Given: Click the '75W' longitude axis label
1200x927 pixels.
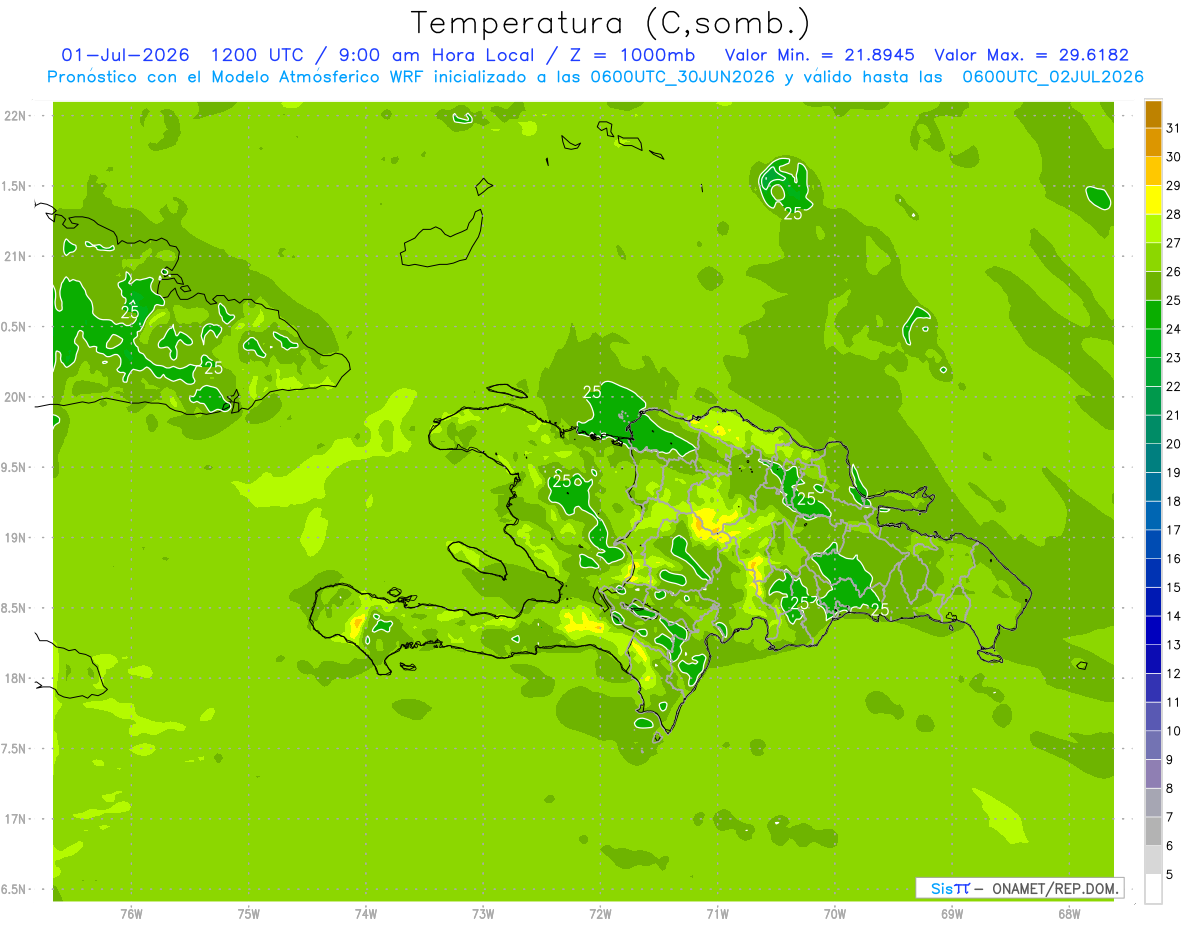Looking at the screenshot, I should (x=249, y=914).
